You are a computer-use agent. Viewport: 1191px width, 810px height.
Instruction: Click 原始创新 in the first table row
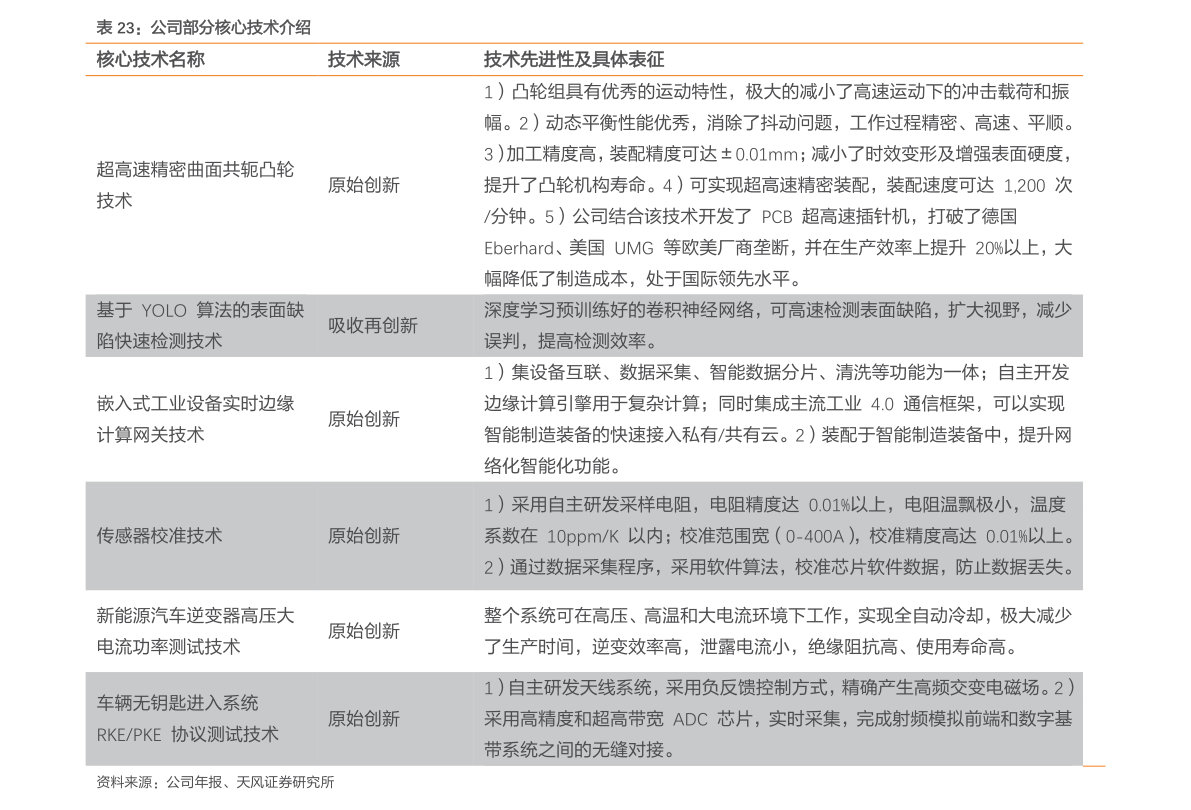click(364, 184)
